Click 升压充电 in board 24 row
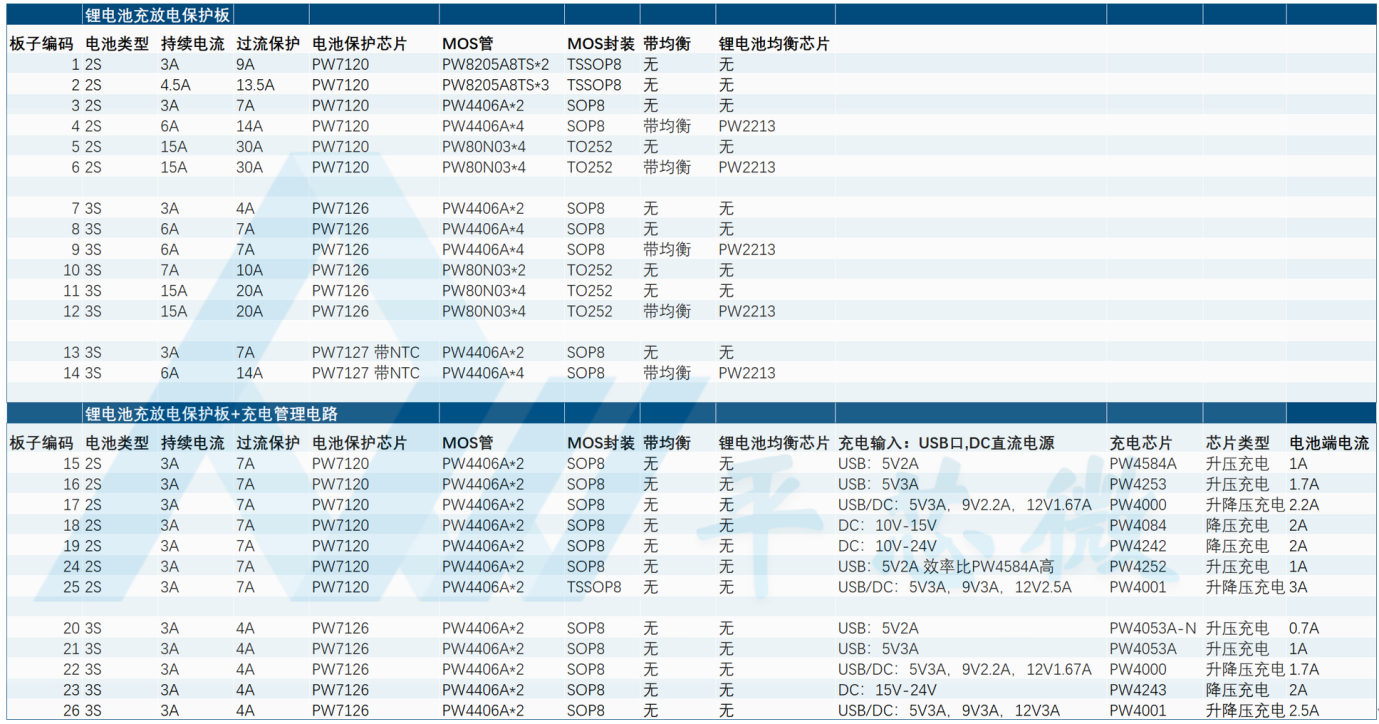 (x=1237, y=566)
